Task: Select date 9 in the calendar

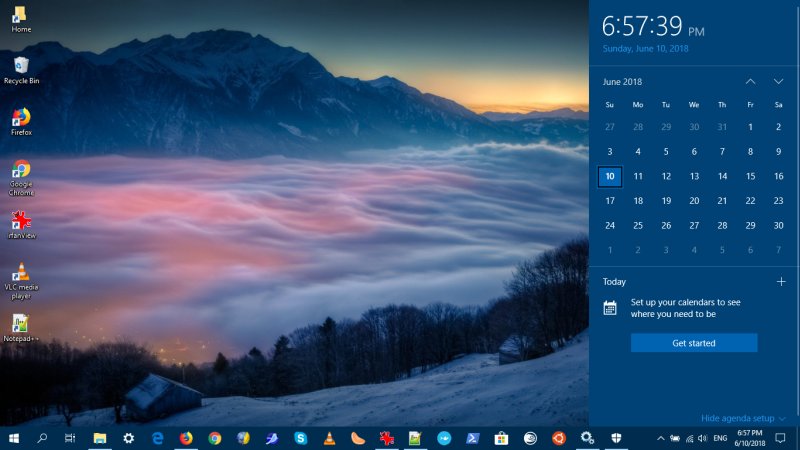Action: coord(778,152)
